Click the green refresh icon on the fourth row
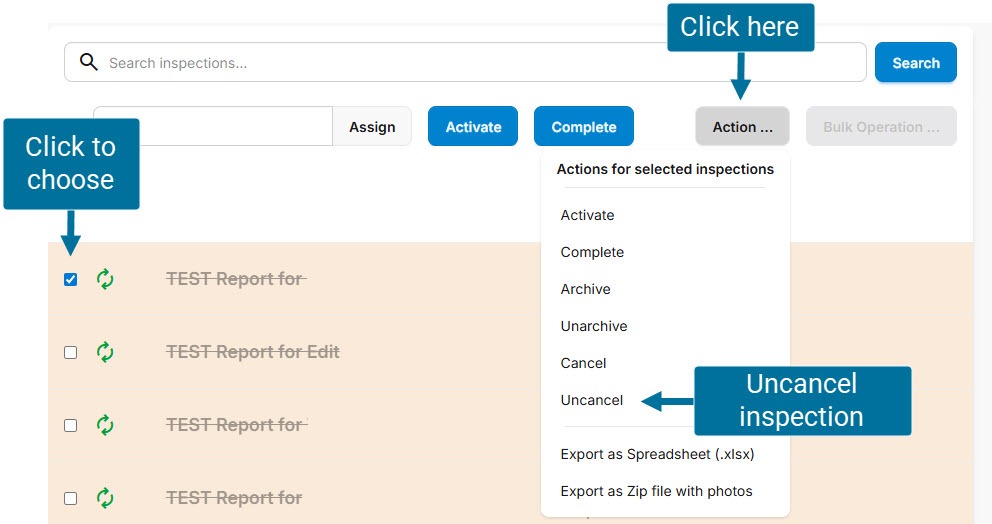Viewport: 992px width, 524px height. coord(105,498)
